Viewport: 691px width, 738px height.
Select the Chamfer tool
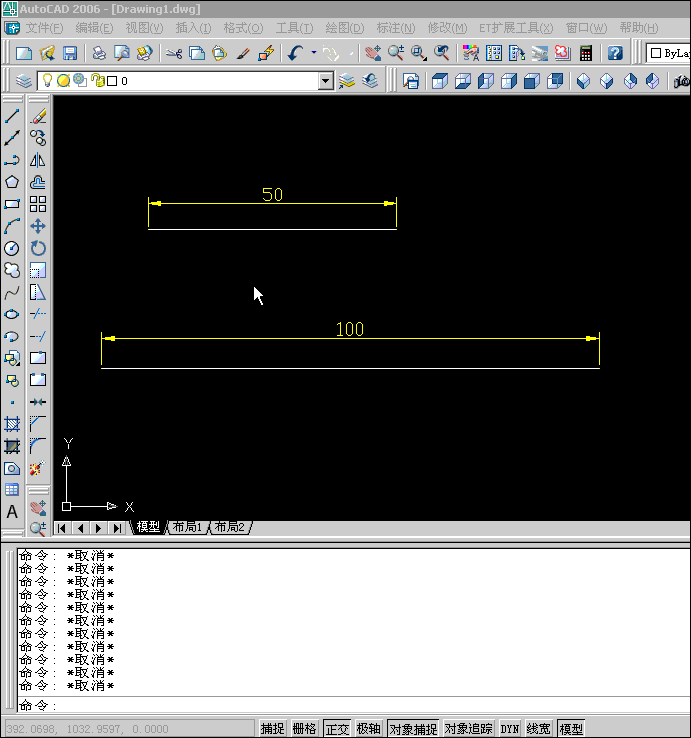(x=38, y=424)
